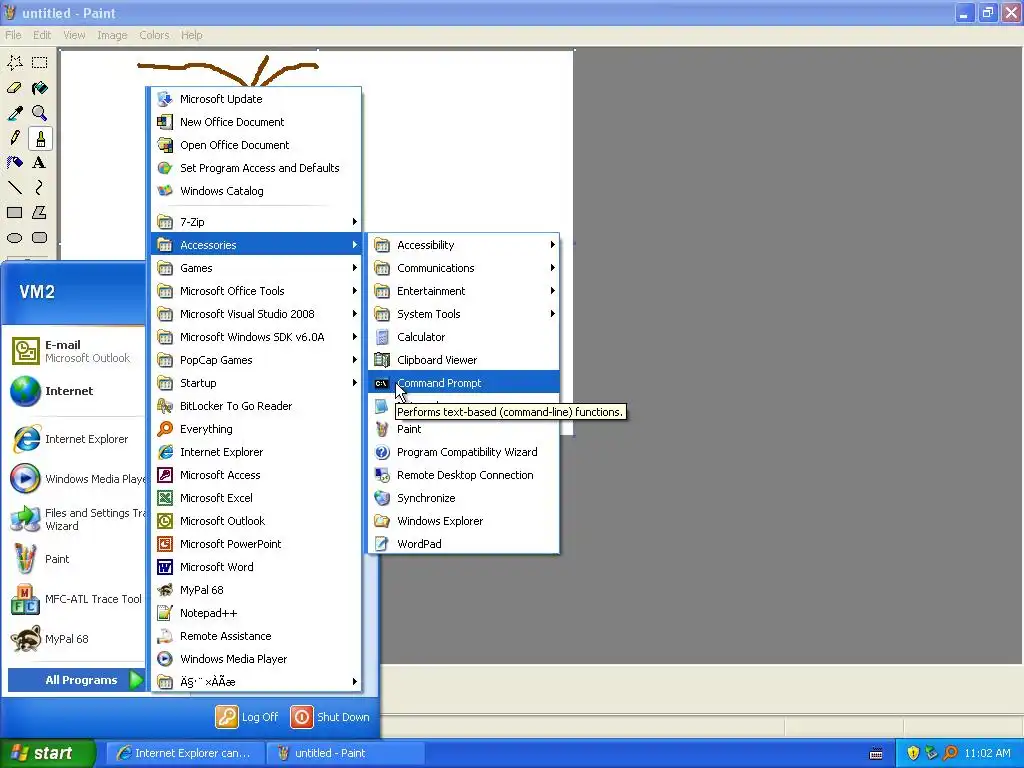Viewport: 1024px width, 768px height.
Task: Select the Free-Form Select tool in Paint
Action: [x=15, y=63]
